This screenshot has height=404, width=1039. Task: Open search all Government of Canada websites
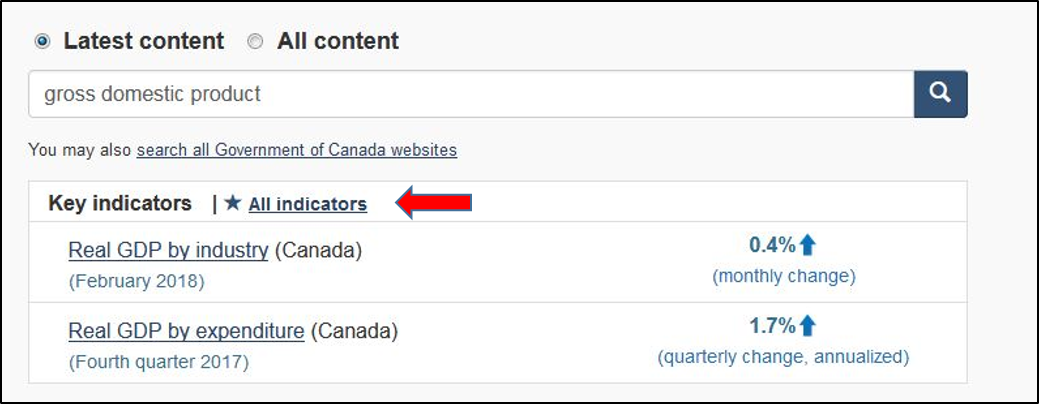296,150
